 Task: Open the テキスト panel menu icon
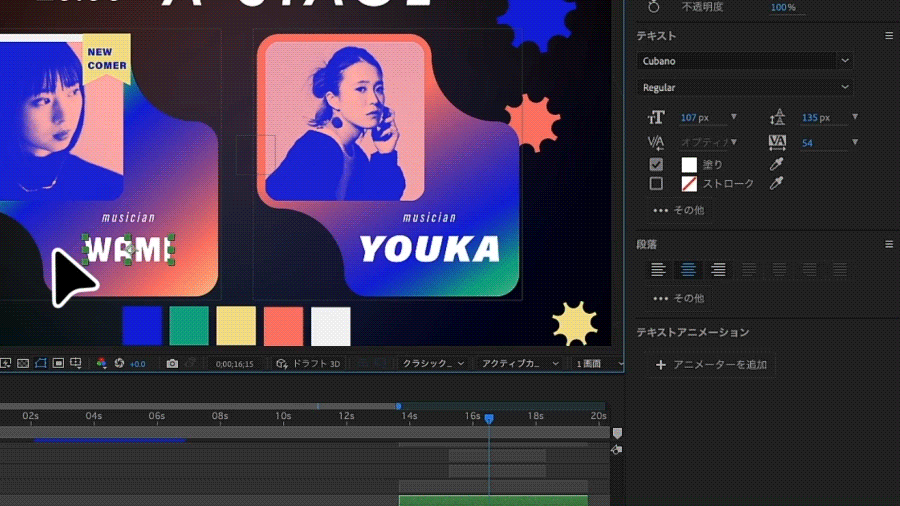pyautogui.click(x=889, y=36)
